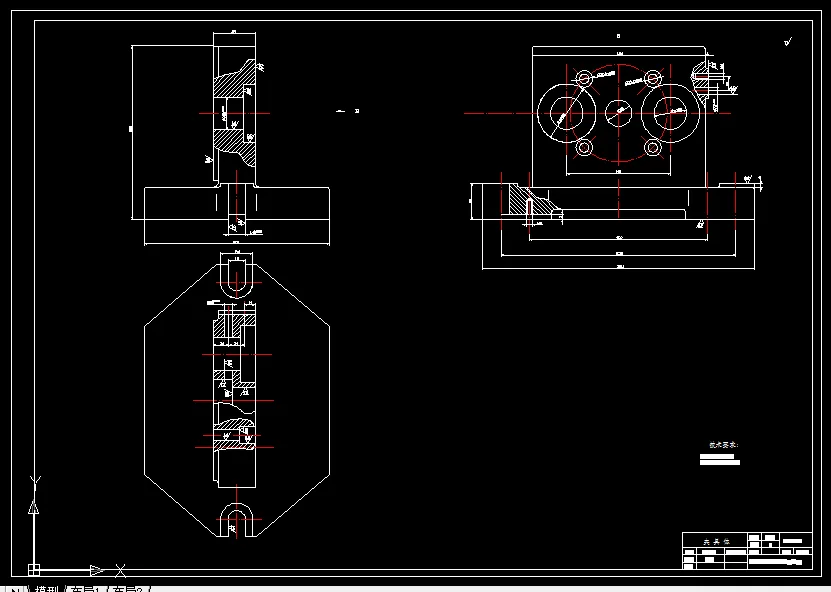Screen dimensions: 831x592
Task: Switch to the 布局1 layout tab
Action: (85, 589)
